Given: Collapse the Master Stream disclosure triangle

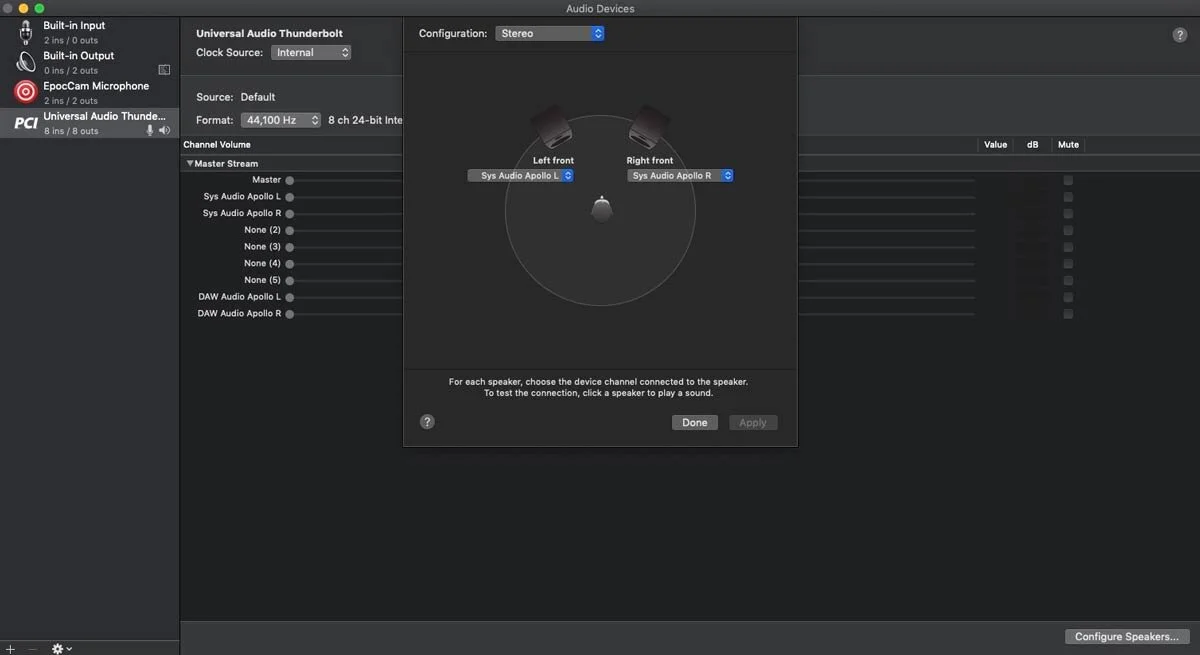Looking at the screenshot, I should click(x=189, y=163).
